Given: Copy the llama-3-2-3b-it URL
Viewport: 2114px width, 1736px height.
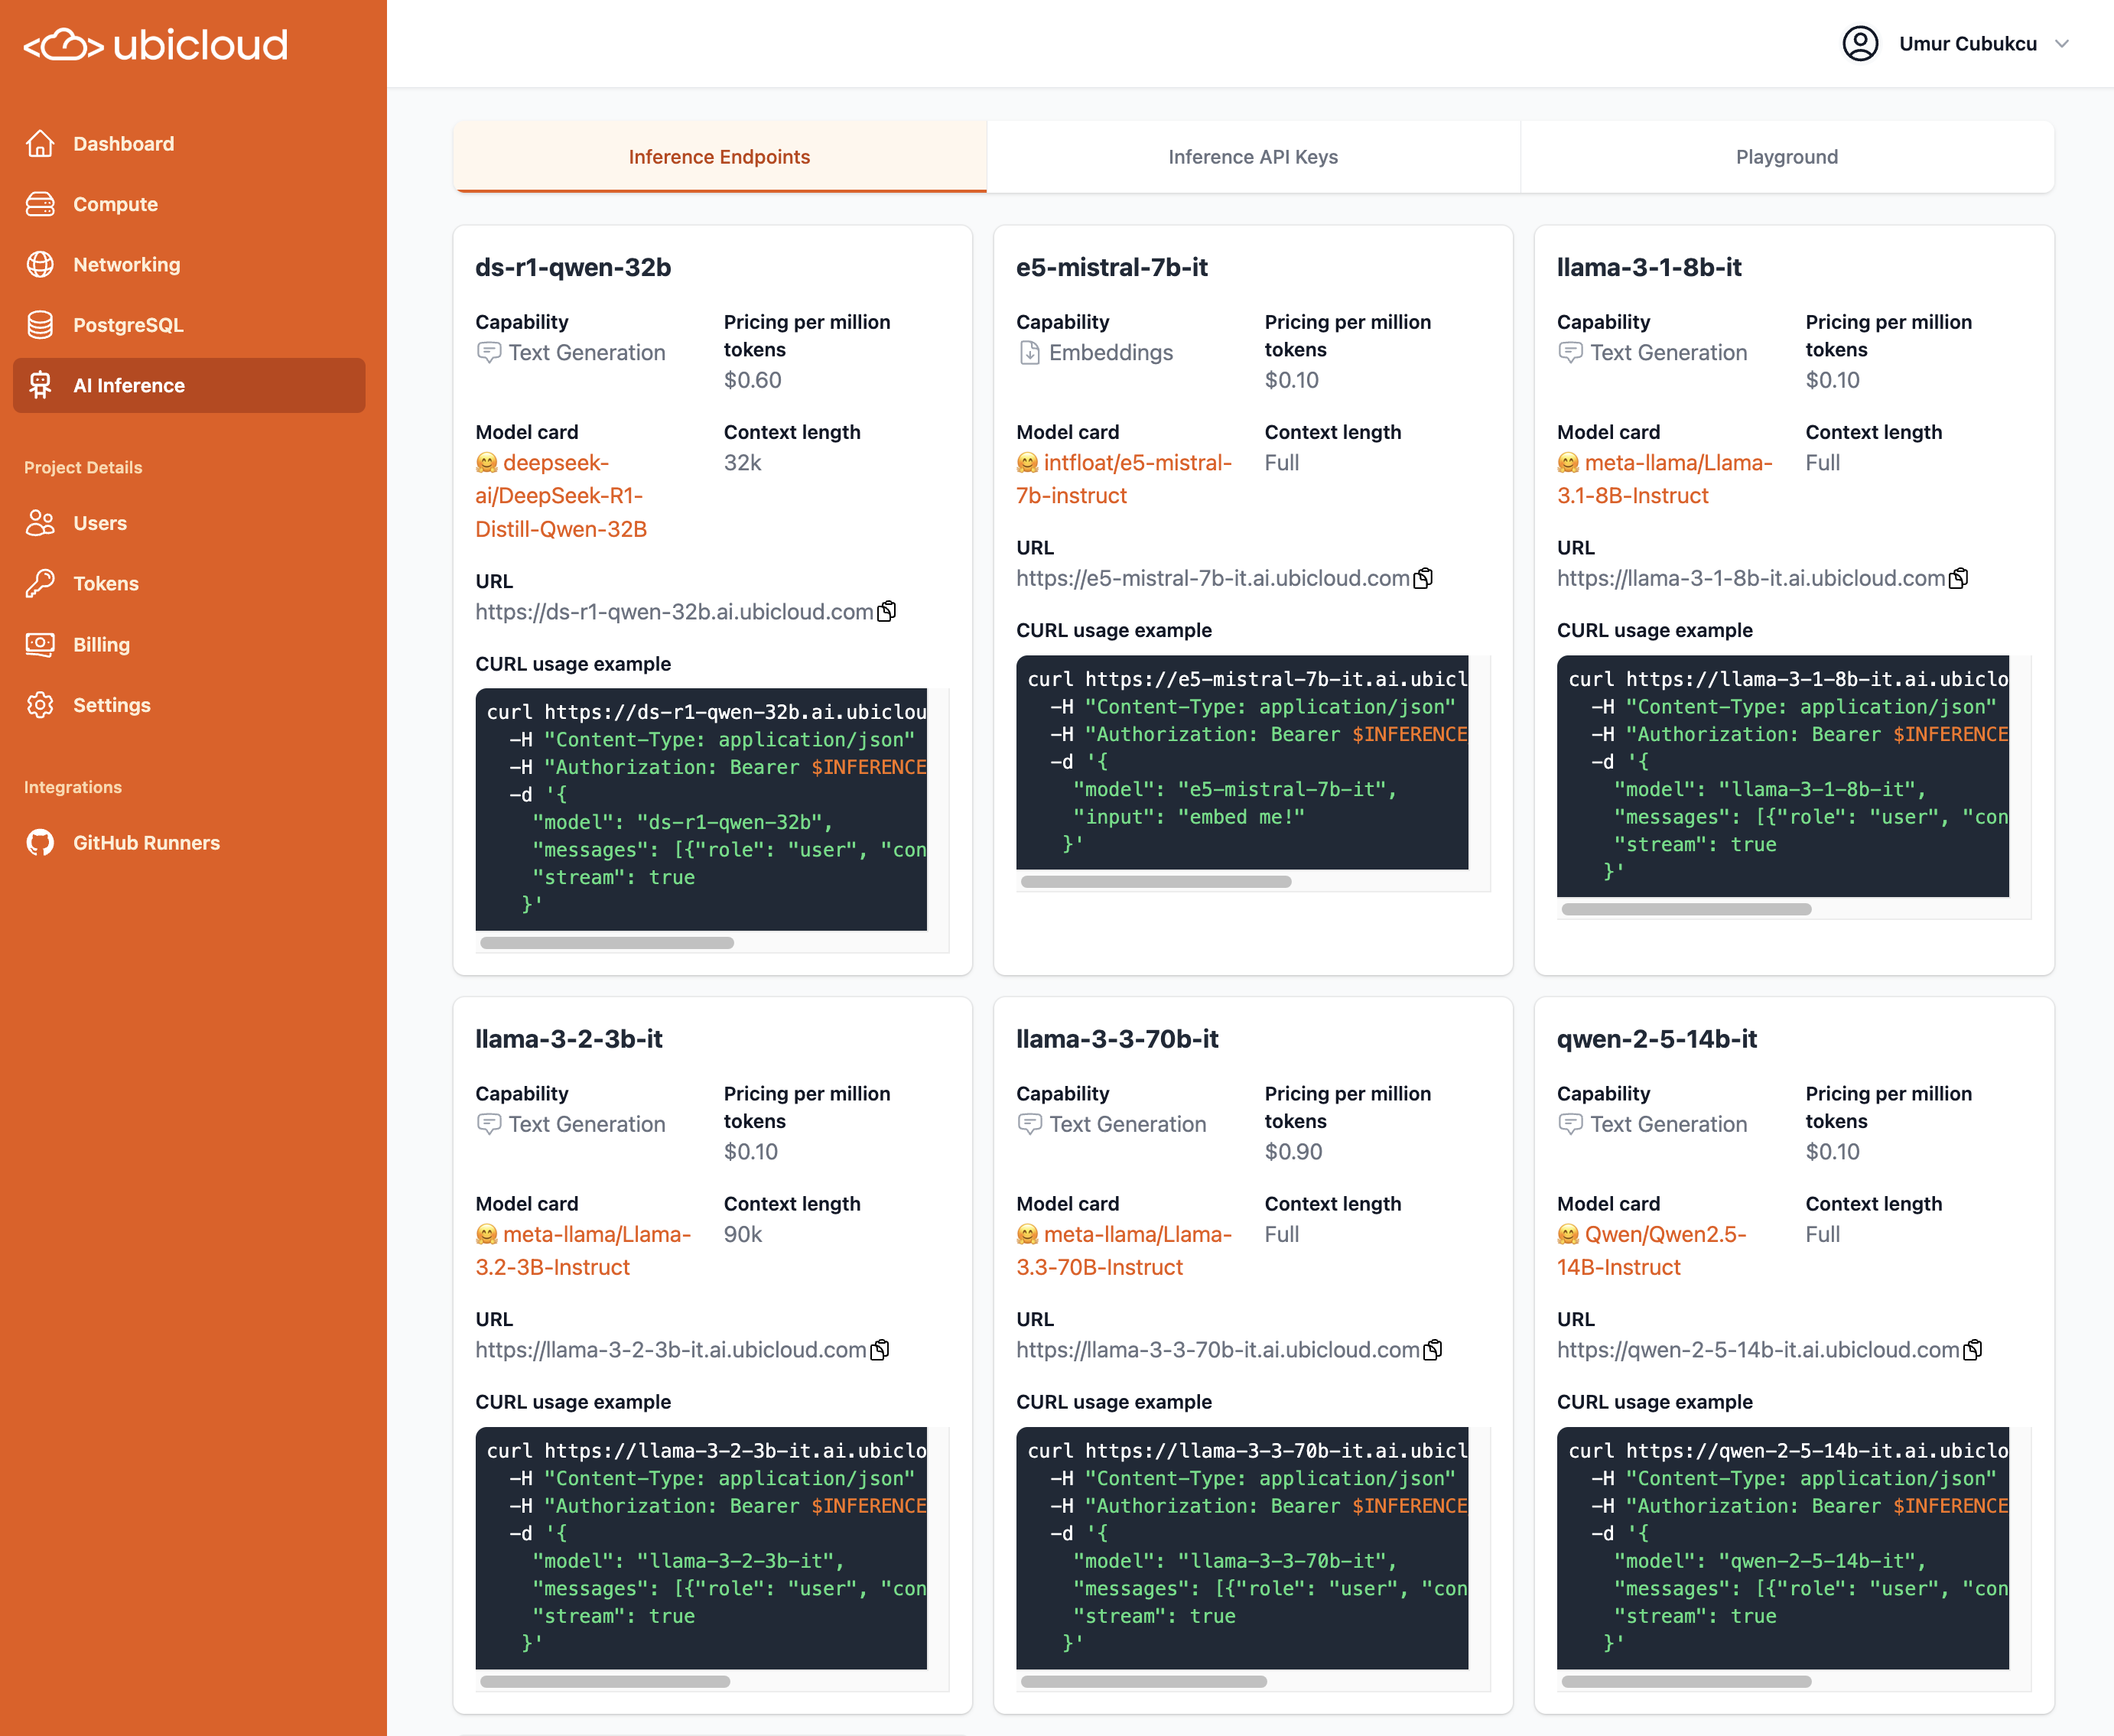Looking at the screenshot, I should 880,1350.
